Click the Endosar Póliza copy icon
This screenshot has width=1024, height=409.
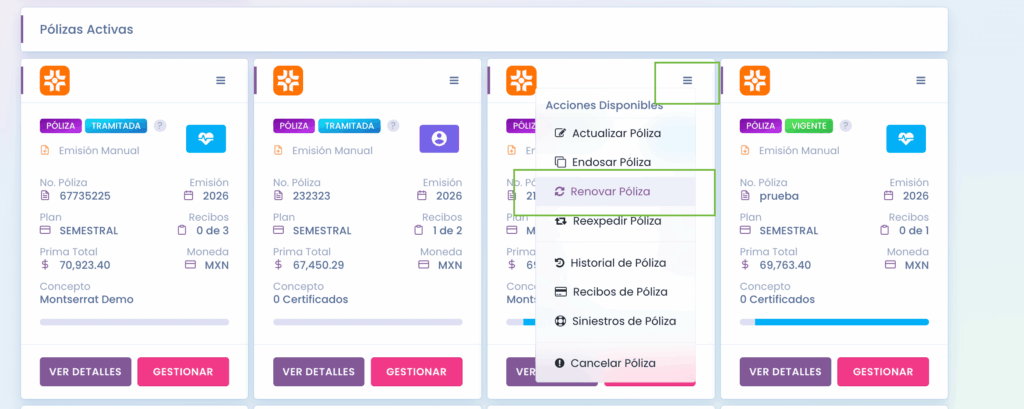[560, 162]
